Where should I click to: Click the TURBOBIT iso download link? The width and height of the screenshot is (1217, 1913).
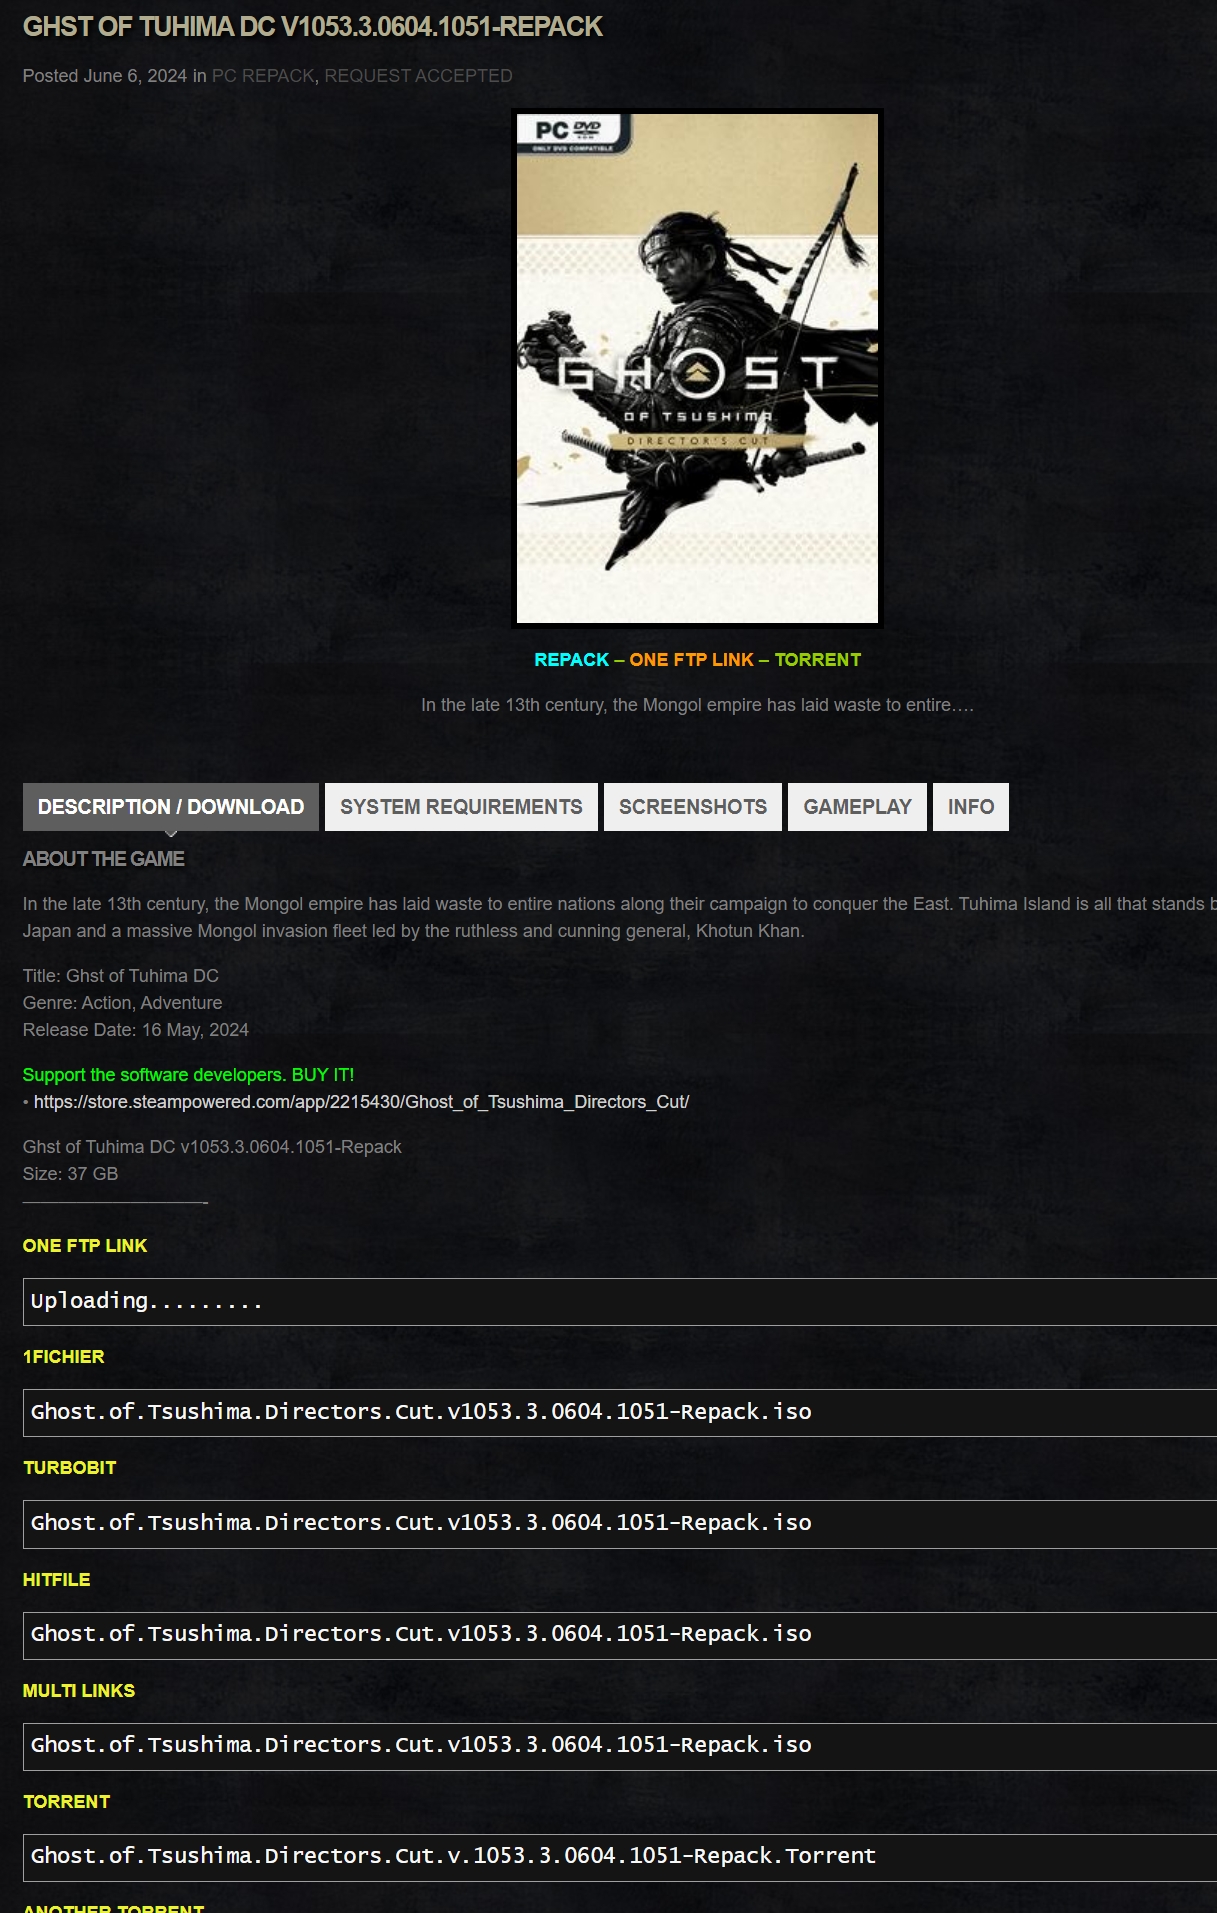pyautogui.click(x=421, y=1523)
